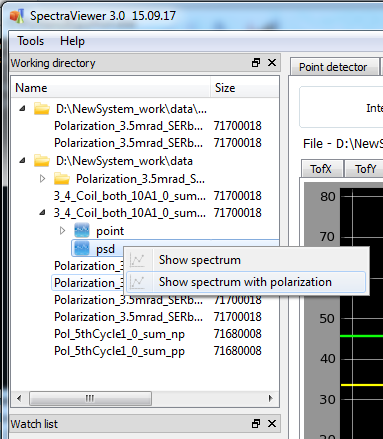Viewport: 383px width, 439px height.
Task: Click the chart icon beside Show spectrum
Action: (x=137, y=260)
